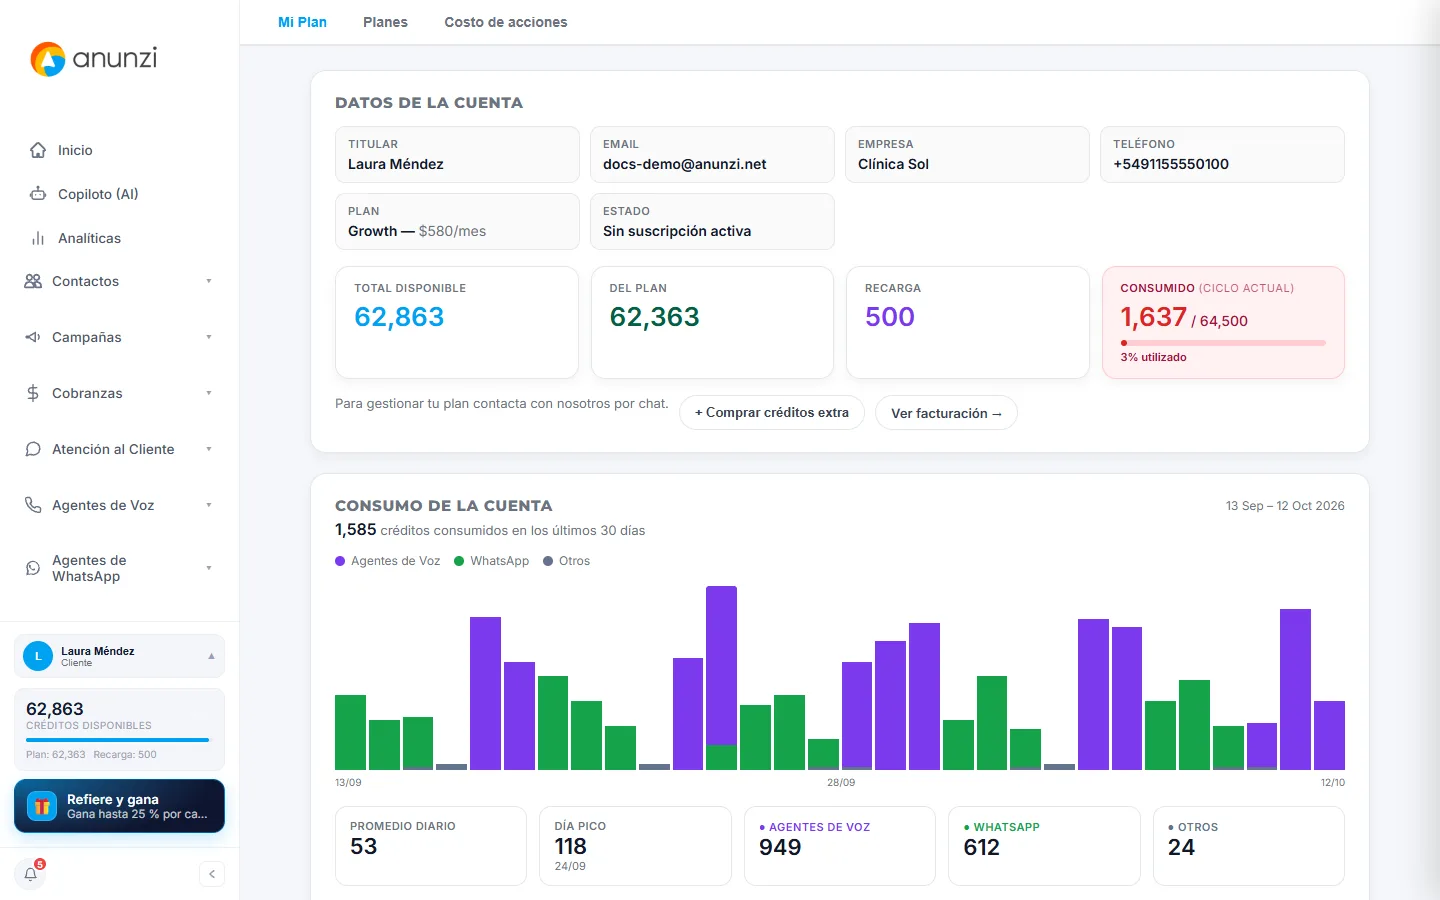Image resolution: width=1440 pixels, height=900 pixels.
Task: Click the Recarga value 500
Action: (890, 317)
